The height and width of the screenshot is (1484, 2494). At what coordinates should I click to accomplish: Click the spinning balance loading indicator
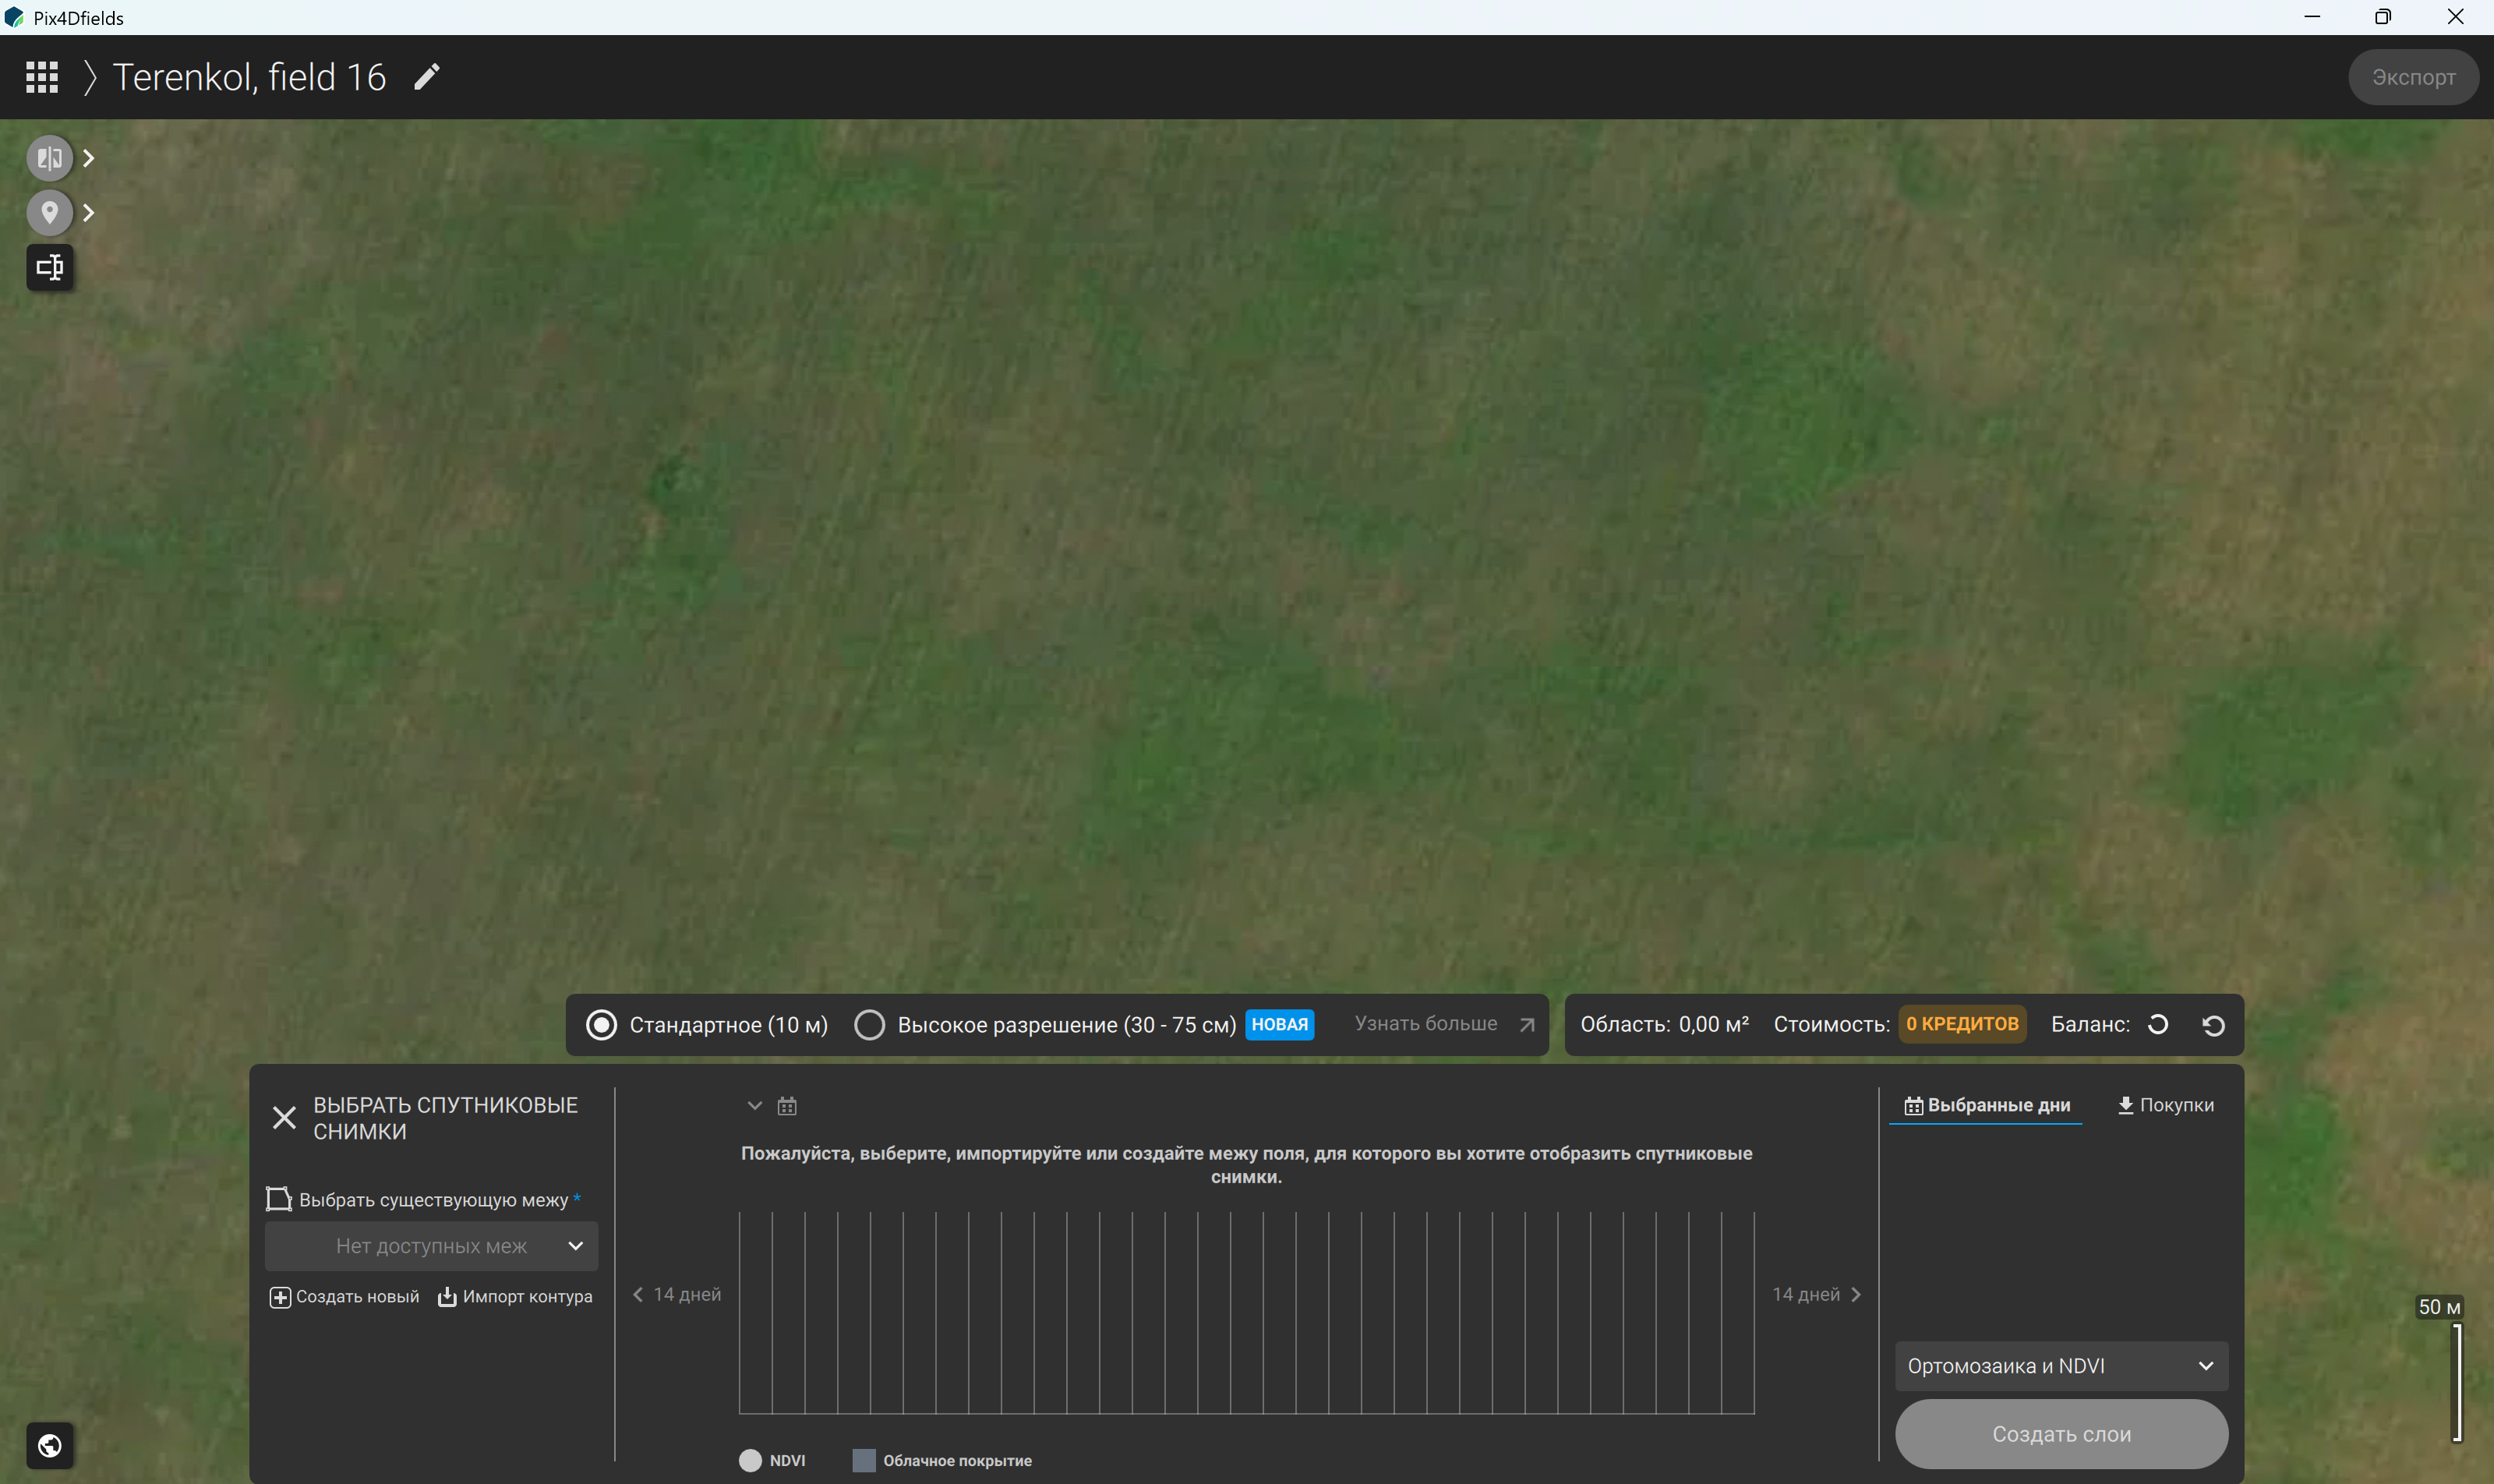click(x=2158, y=1024)
